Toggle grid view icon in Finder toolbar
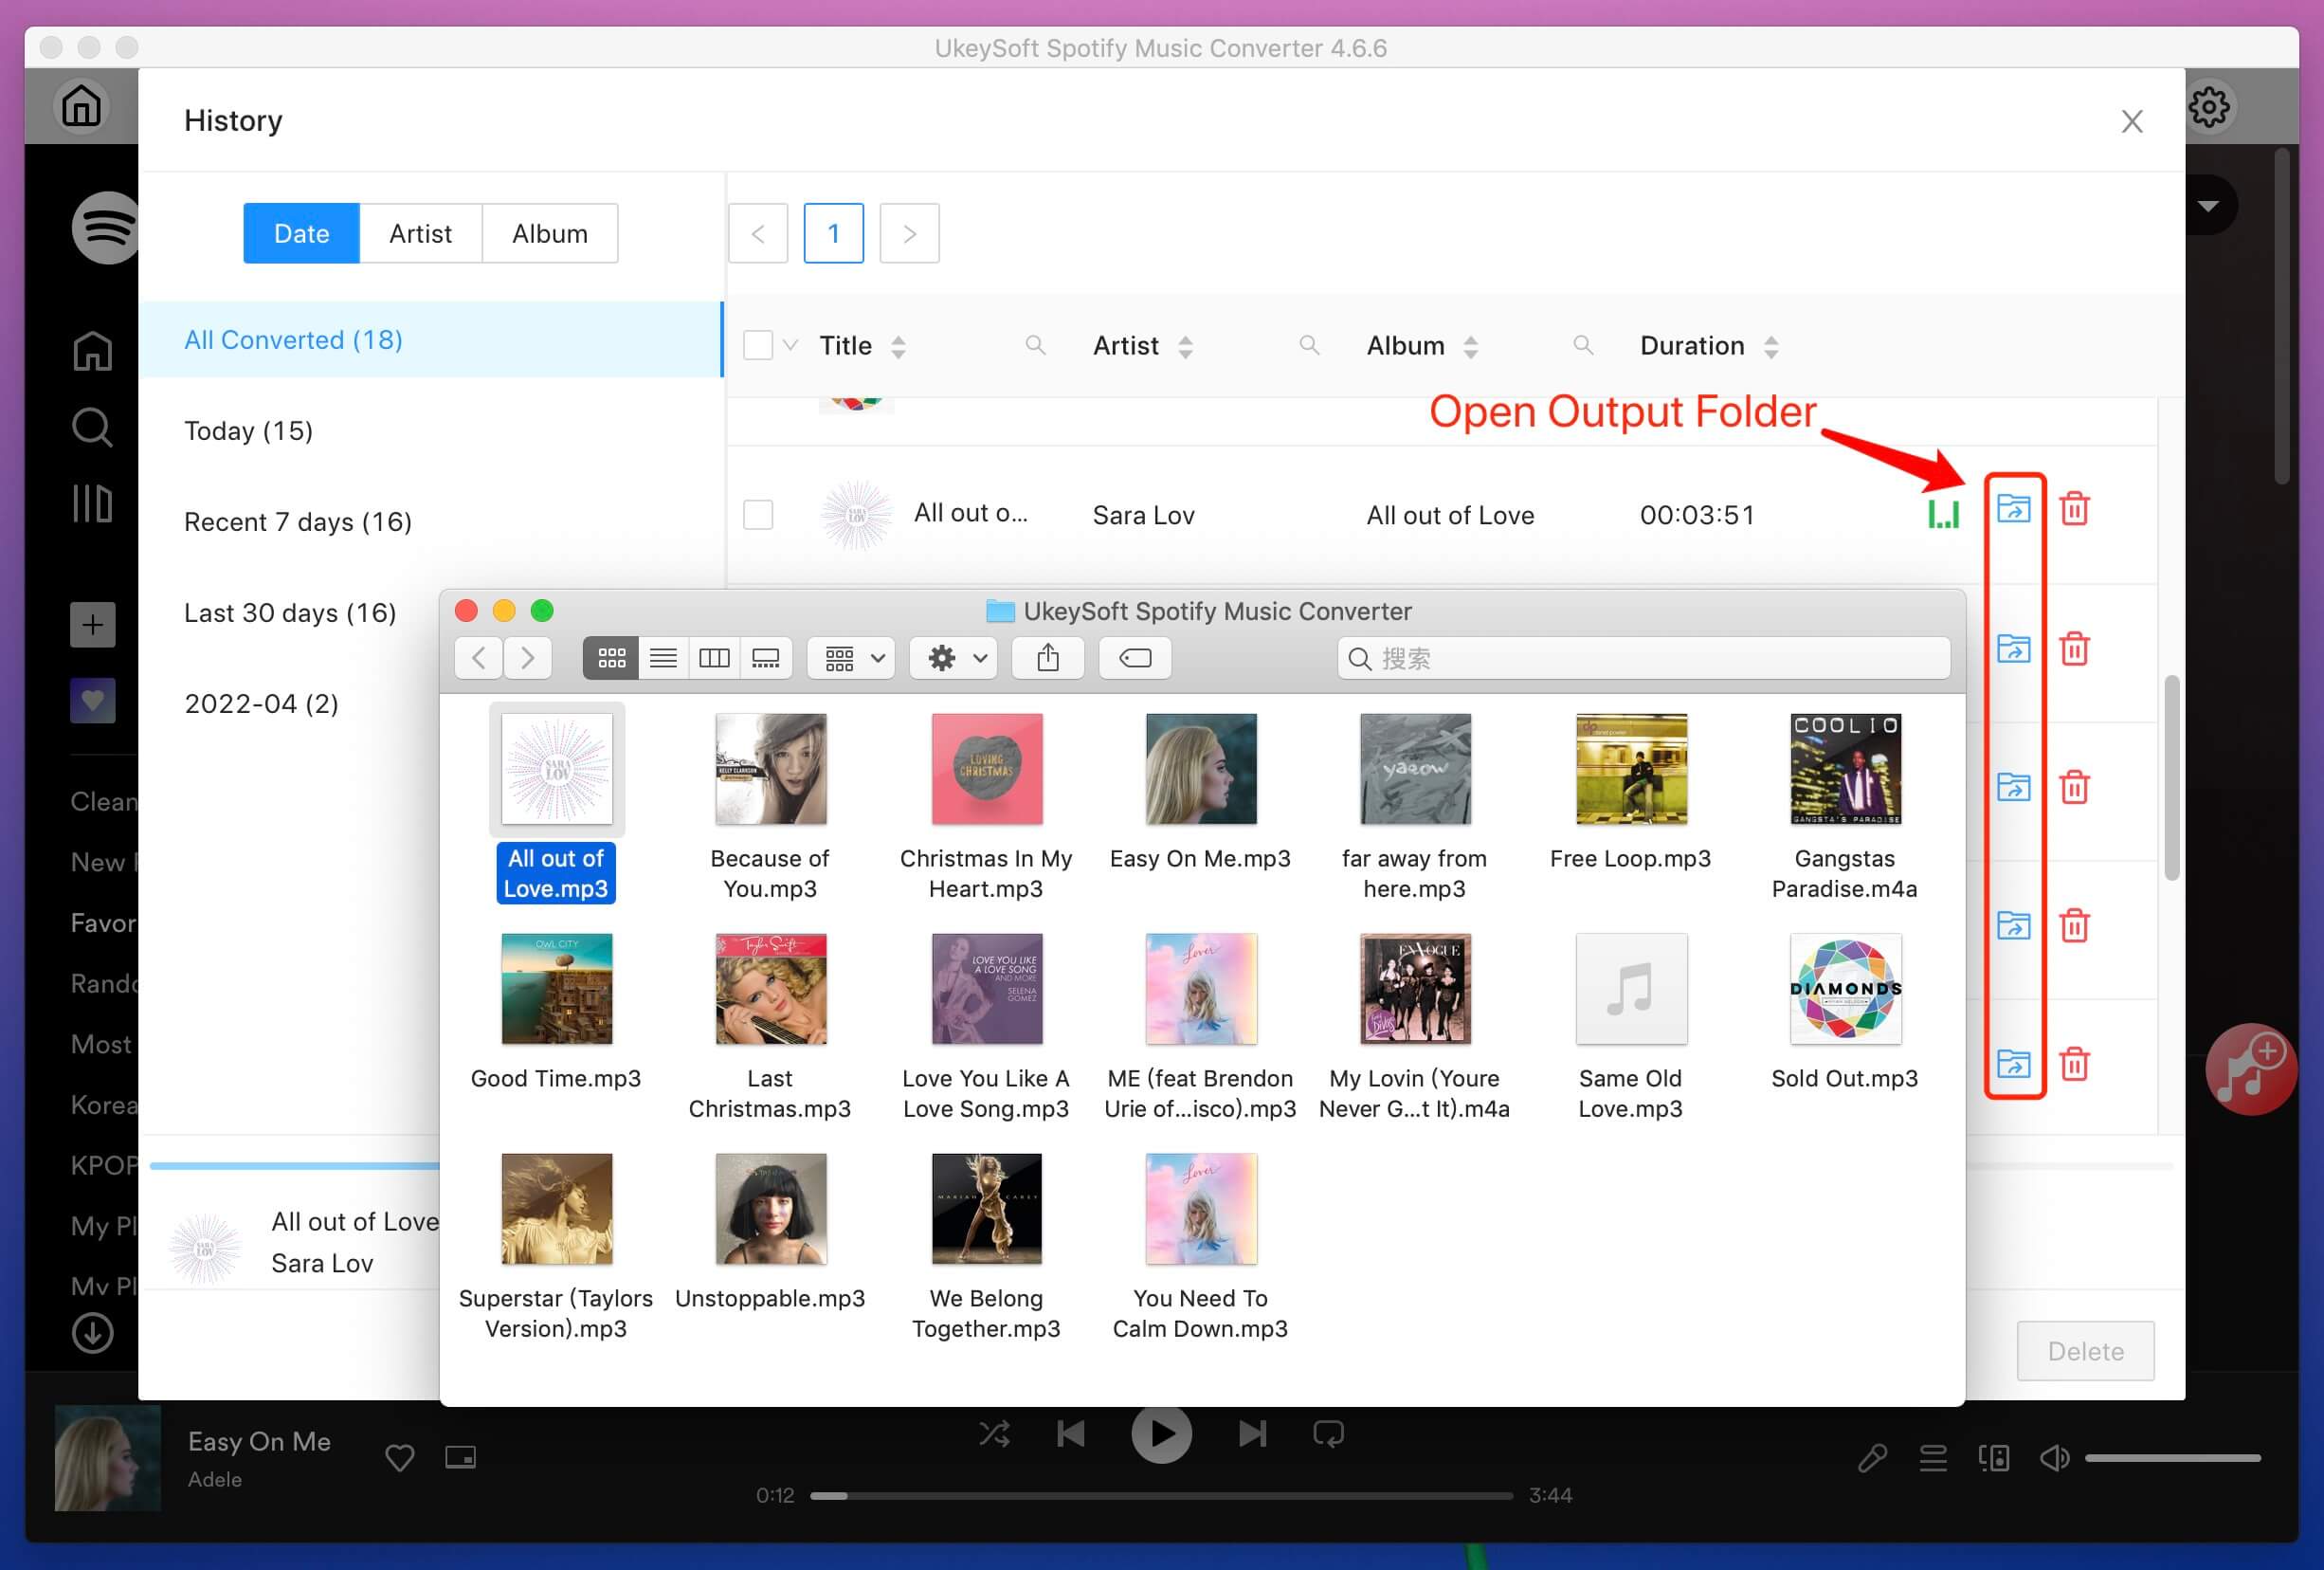 [611, 657]
